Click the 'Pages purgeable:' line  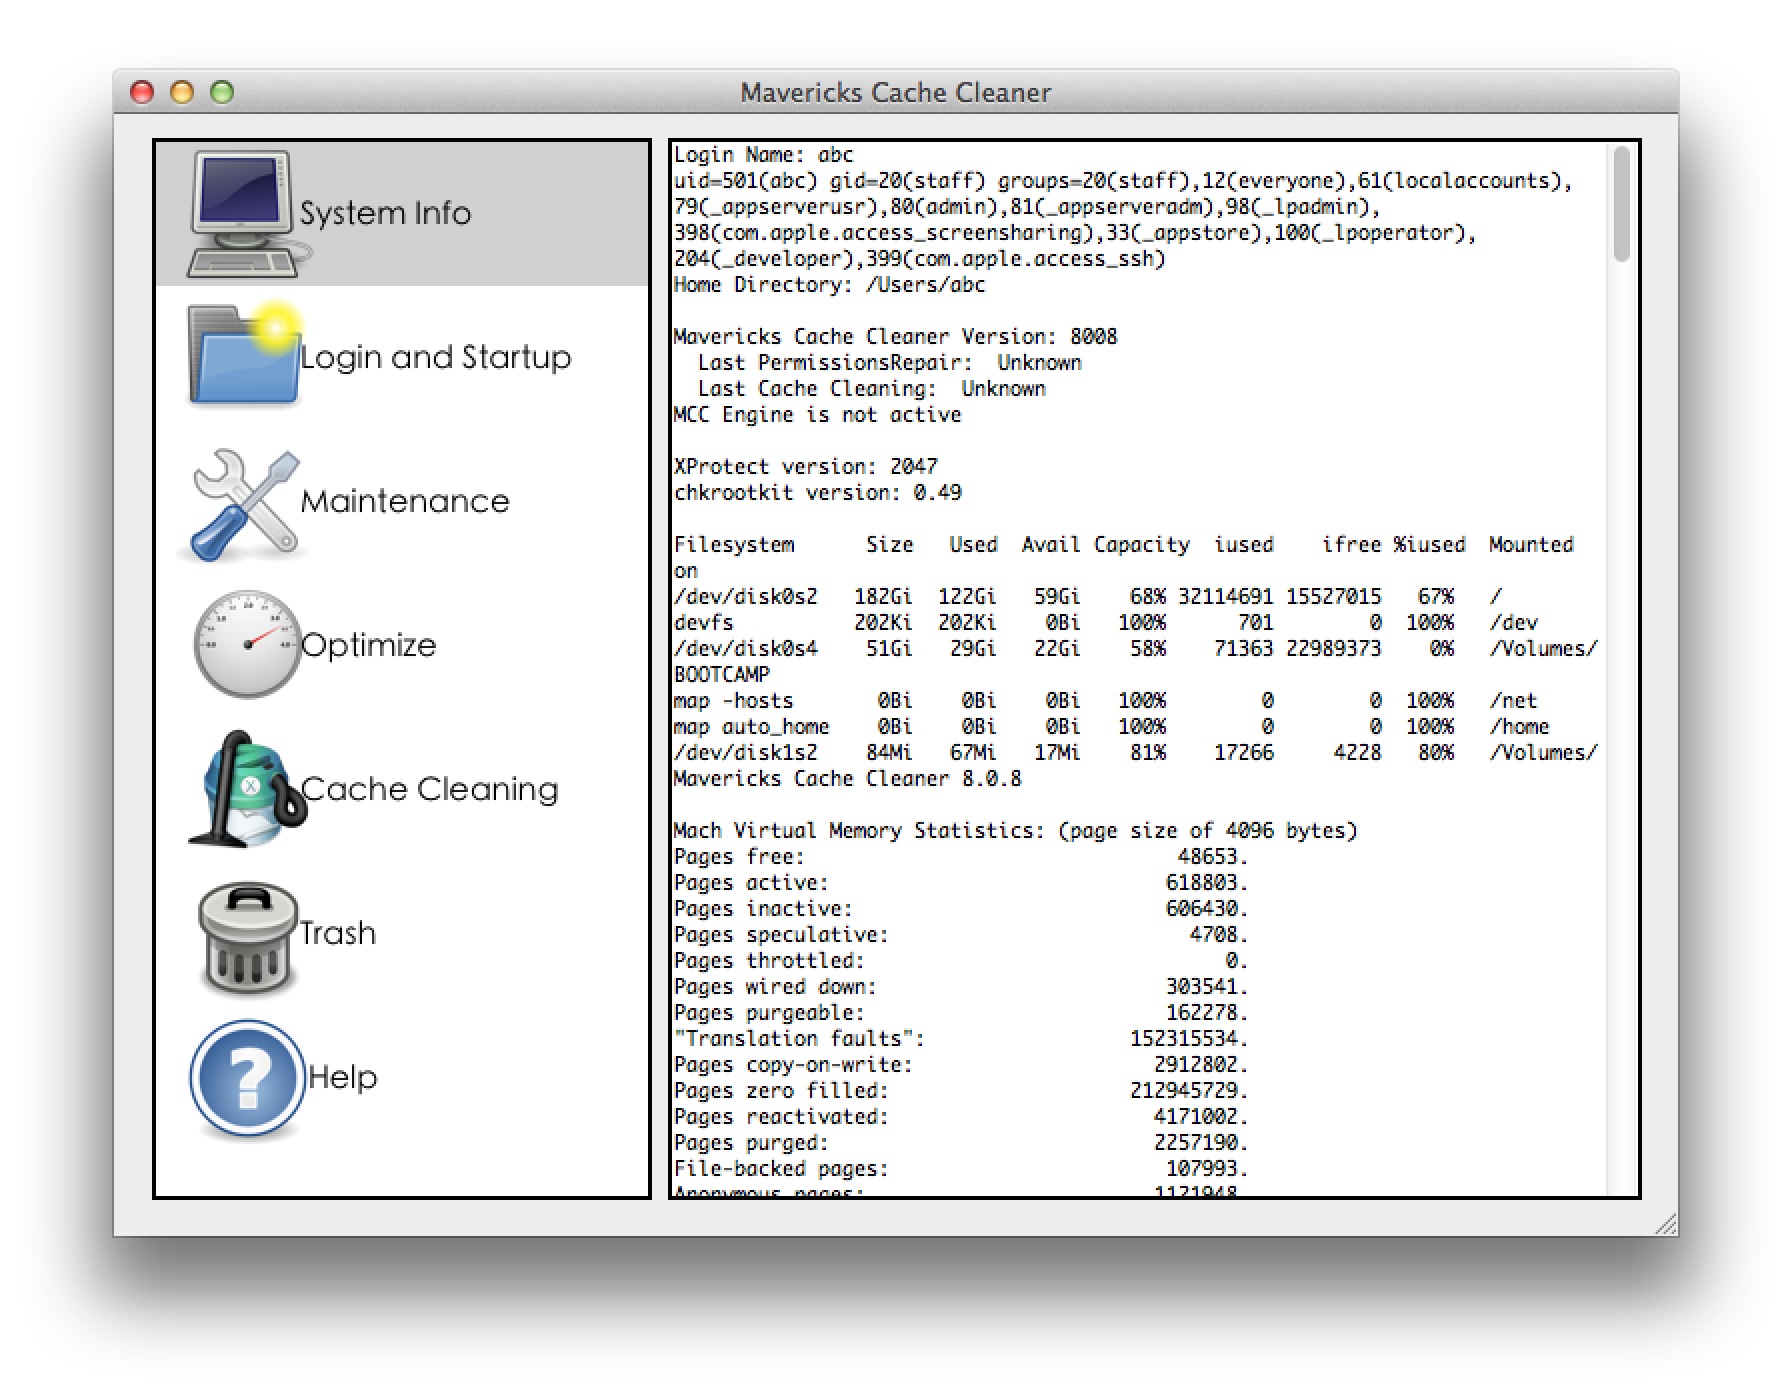coord(961,1013)
